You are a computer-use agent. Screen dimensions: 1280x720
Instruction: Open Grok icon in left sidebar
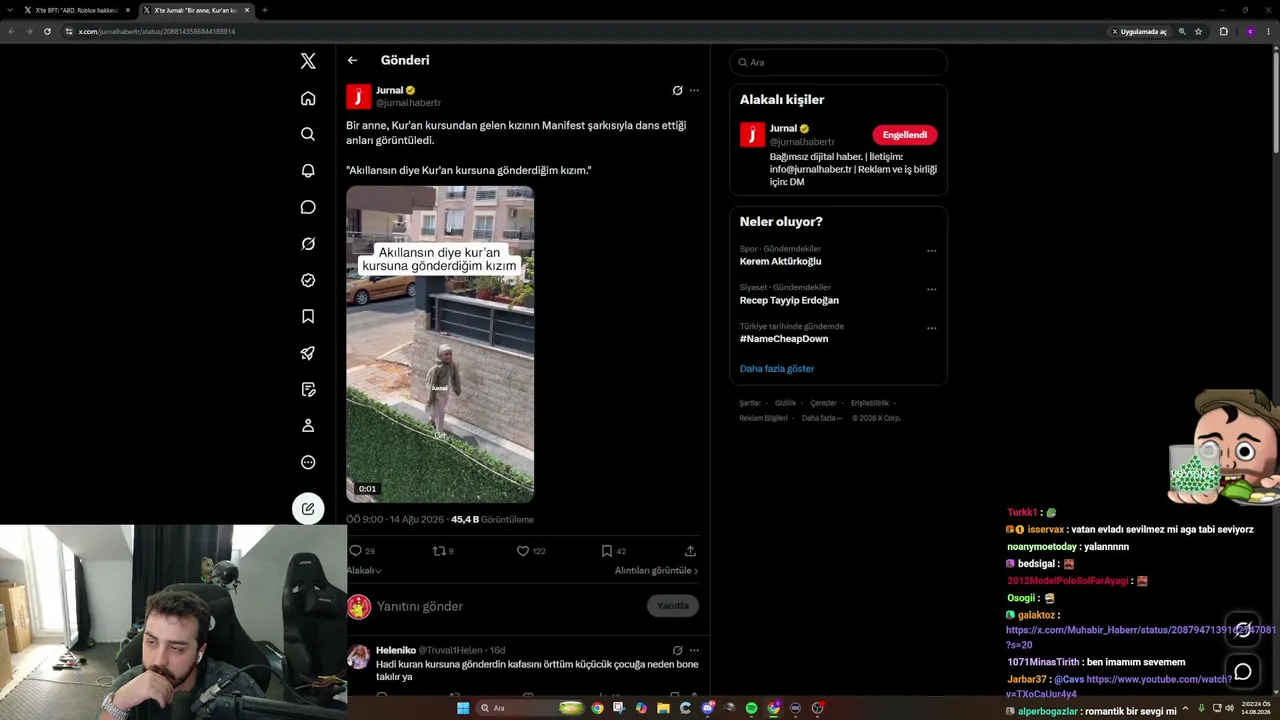[x=308, y=244]
